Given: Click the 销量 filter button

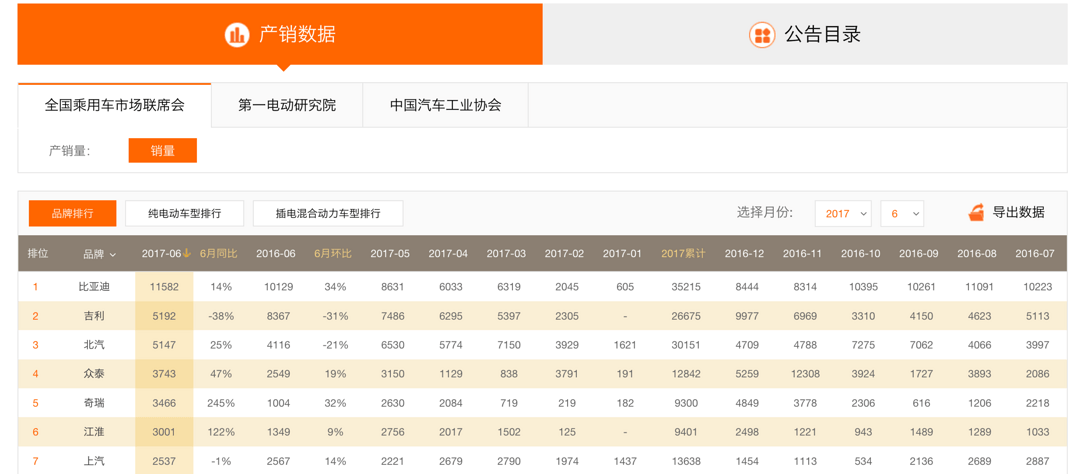Looking at the screenshot, I should coord(163,151).
